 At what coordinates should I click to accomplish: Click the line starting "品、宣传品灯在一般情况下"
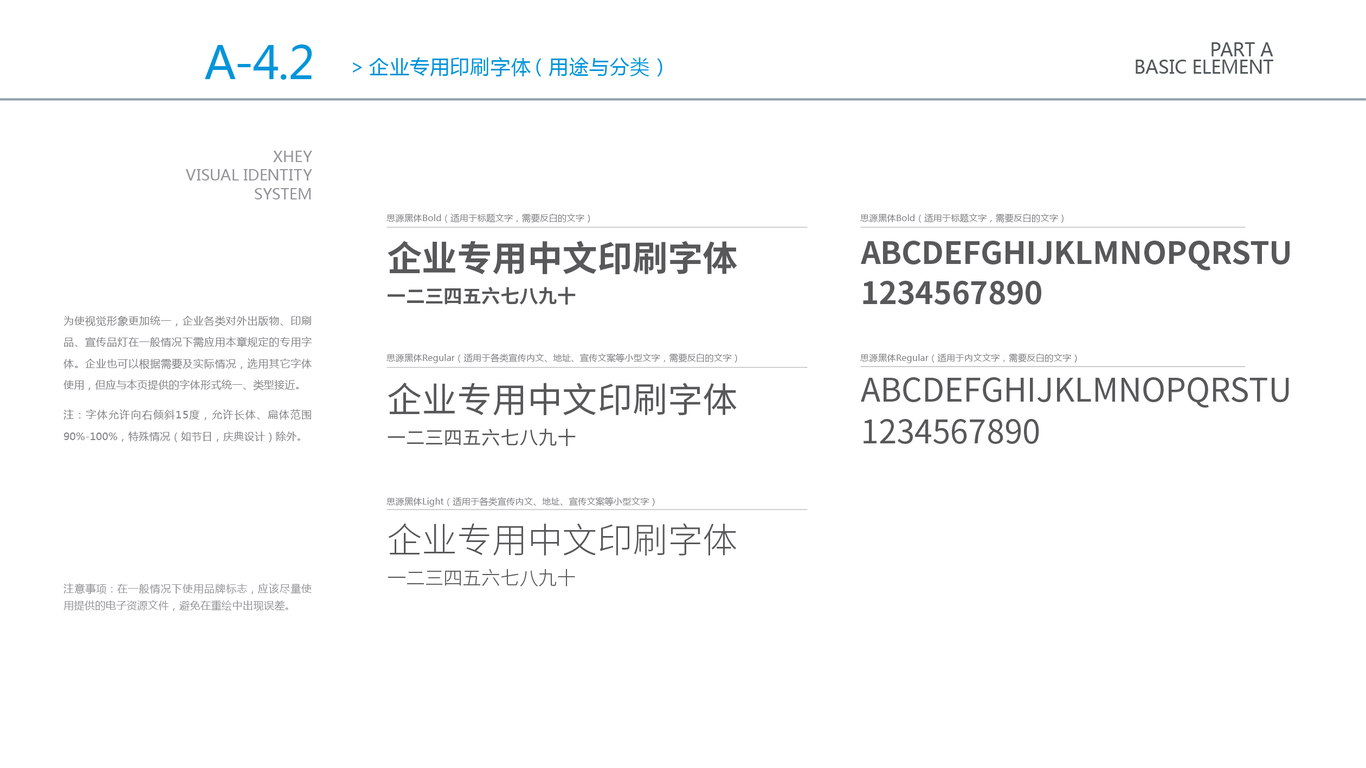tap(188, 342)
